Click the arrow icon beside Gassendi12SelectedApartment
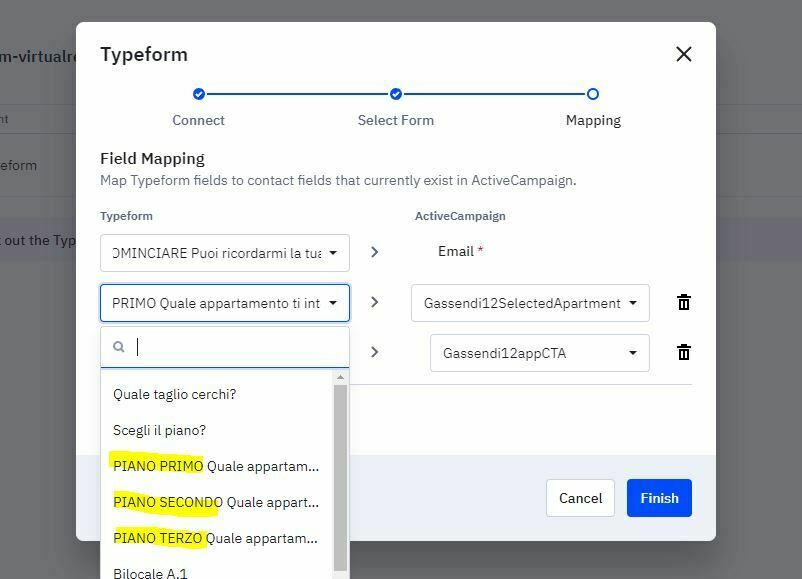The image size is (802, 579). [374, 302]
